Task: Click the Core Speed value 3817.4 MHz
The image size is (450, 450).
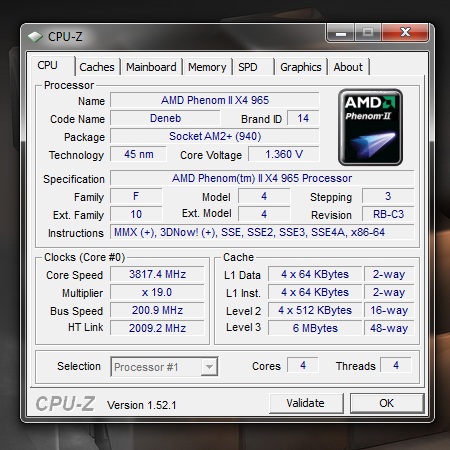Action: click(x=157, y=274)
